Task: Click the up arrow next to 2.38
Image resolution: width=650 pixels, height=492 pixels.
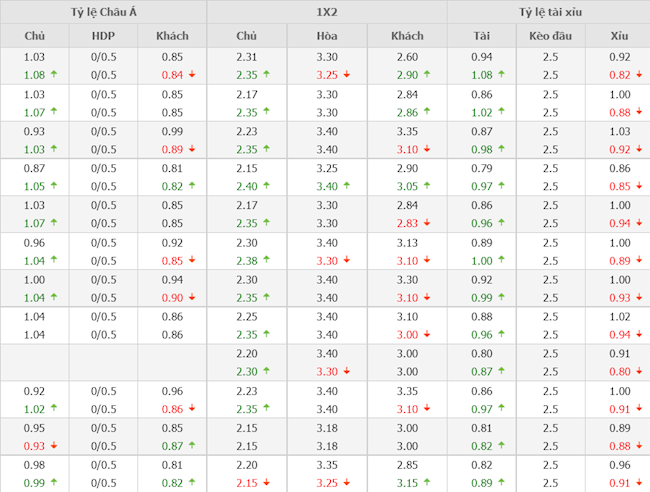Action: tap(271, 260)
